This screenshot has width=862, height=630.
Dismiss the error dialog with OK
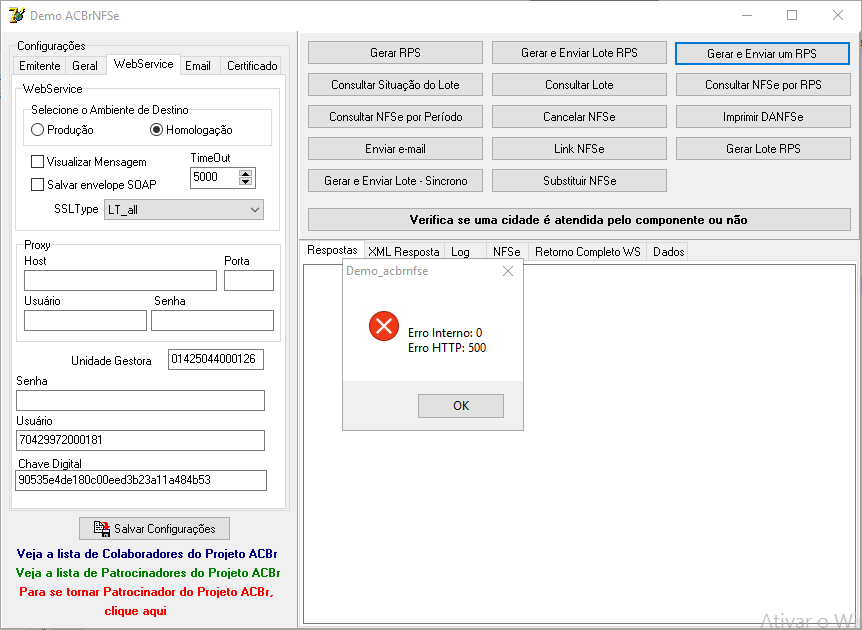(461, 406)
